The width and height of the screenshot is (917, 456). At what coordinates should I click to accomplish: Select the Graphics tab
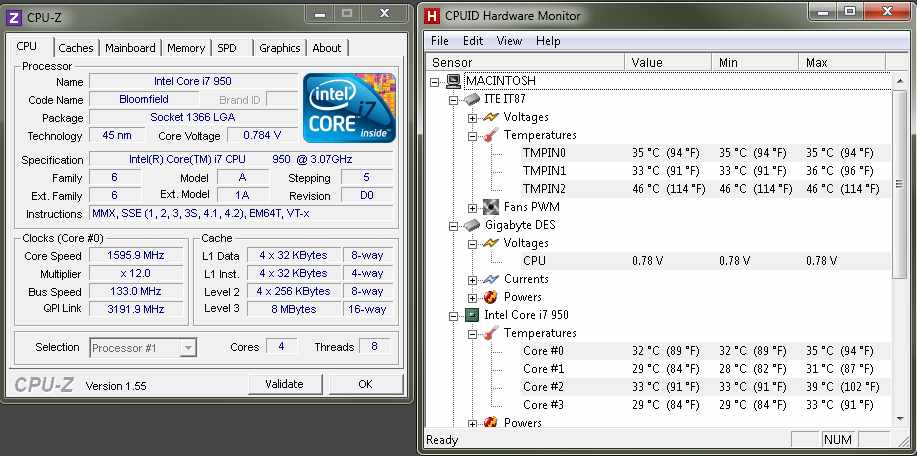(x=280, y=48)
